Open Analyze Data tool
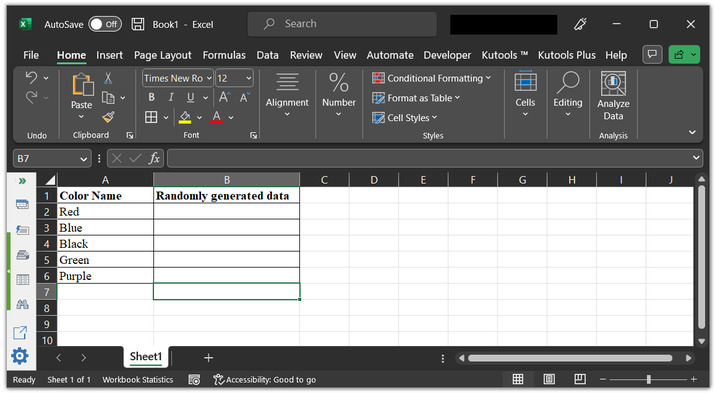Screen dimensions: 715x393 pos(613,96)
